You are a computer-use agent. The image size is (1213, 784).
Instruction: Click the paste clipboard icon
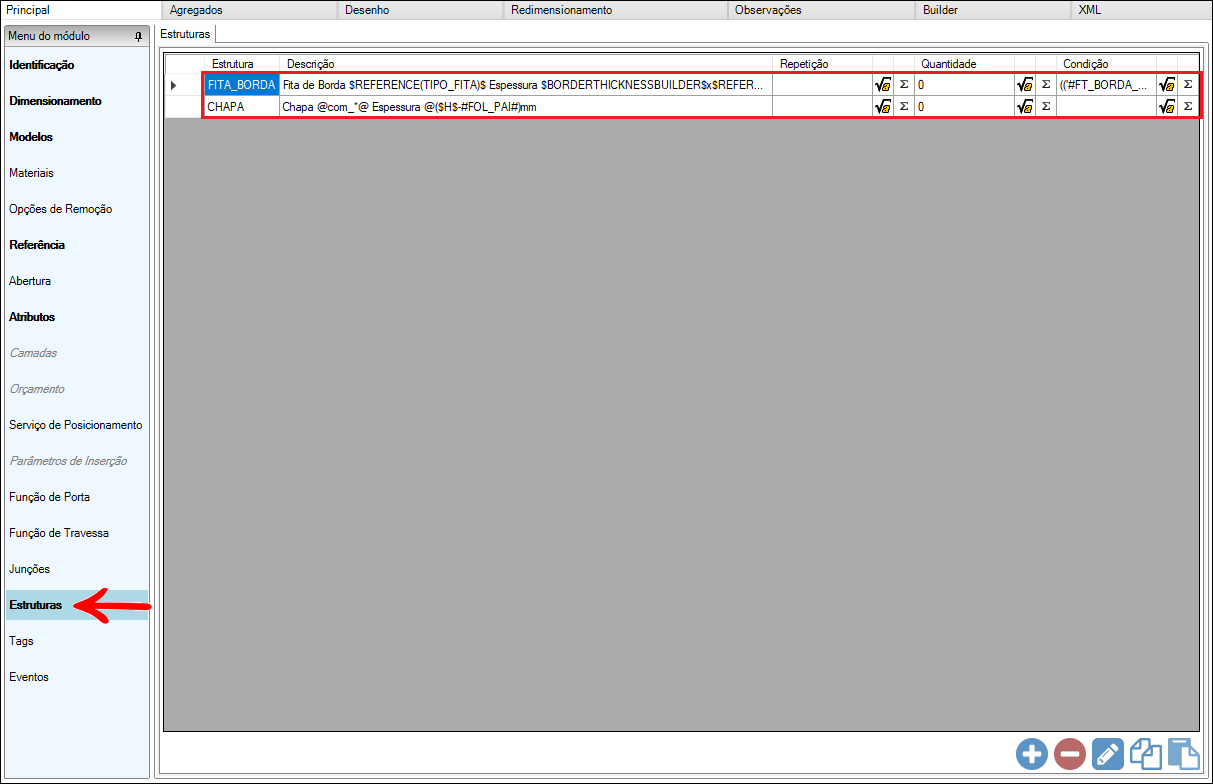click(x=1183, y=753)
